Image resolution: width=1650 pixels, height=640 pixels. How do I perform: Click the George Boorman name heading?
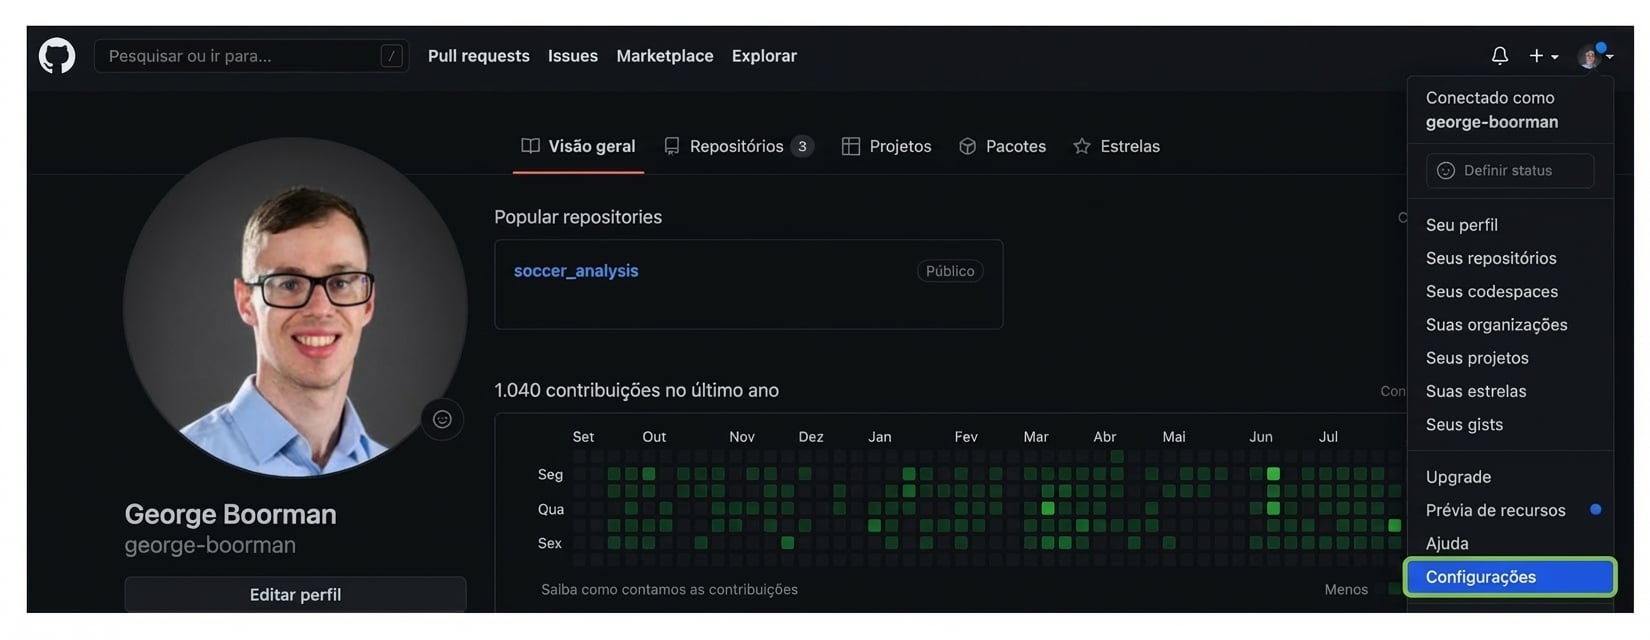coord(230,514)
